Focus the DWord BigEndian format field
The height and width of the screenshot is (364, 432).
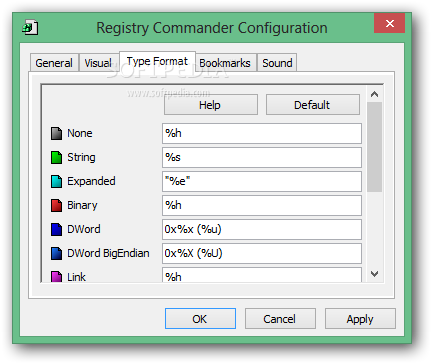point(262,253)
